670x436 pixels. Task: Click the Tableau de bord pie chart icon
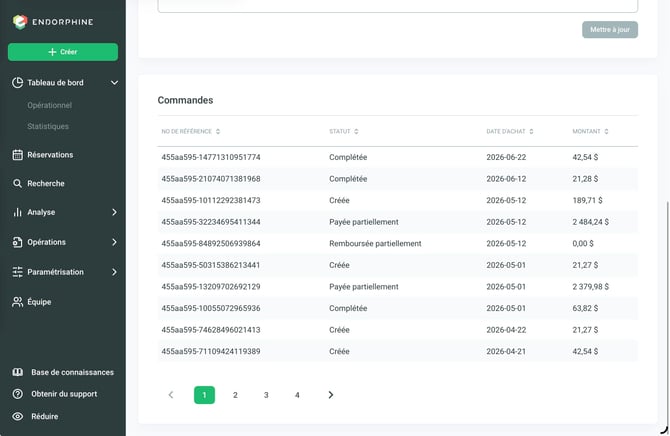[18, 82]
